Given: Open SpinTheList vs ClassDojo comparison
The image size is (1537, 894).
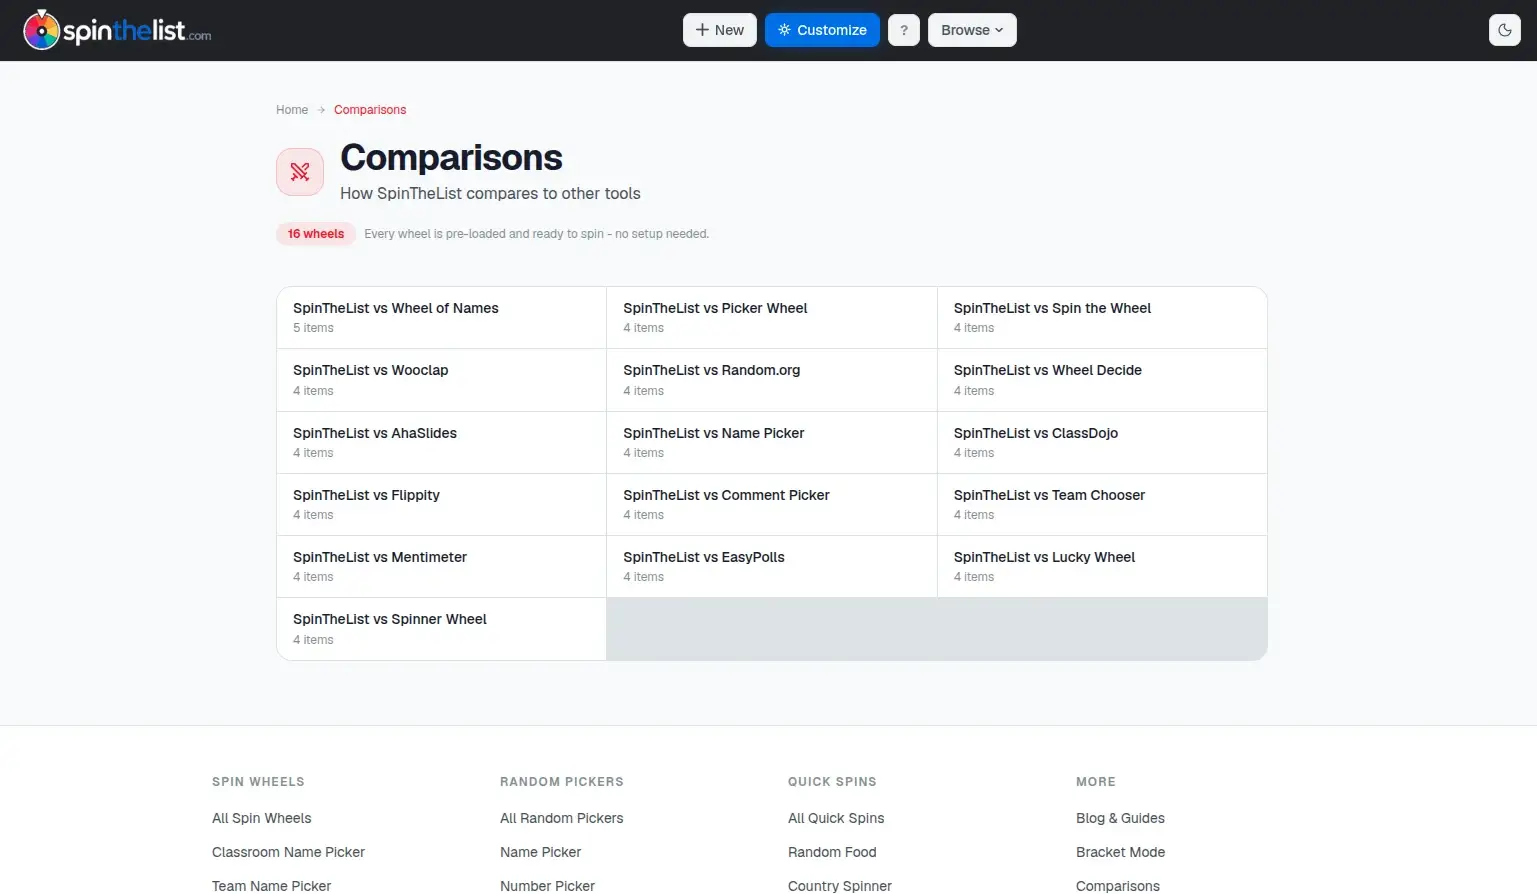Looking at the screenshot, I should tap(1102, 442).
